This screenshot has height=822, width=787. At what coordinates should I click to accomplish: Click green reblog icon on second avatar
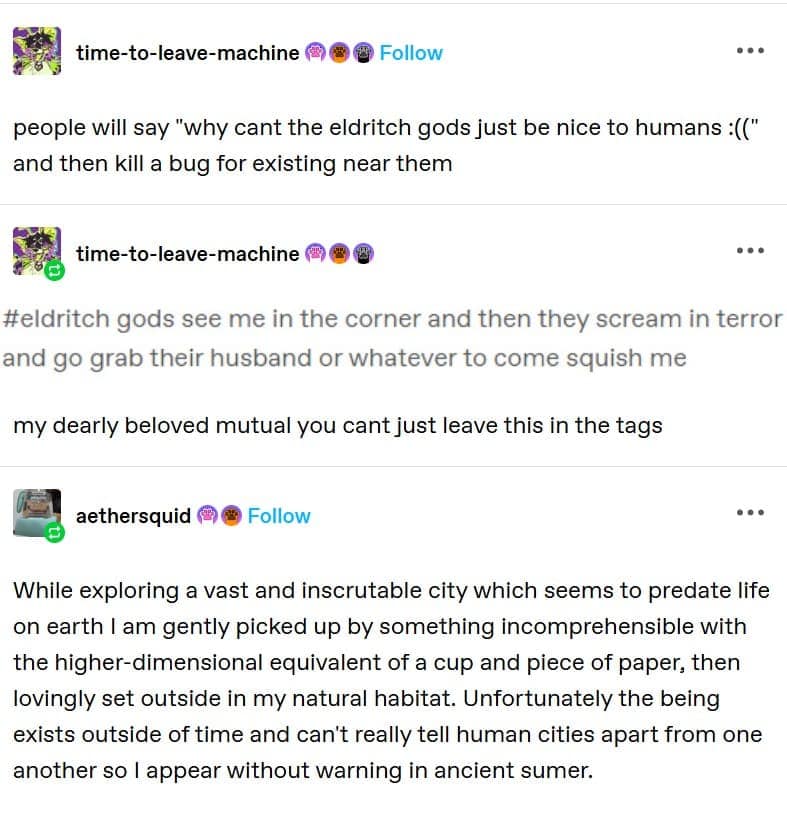tap(54, 271)
